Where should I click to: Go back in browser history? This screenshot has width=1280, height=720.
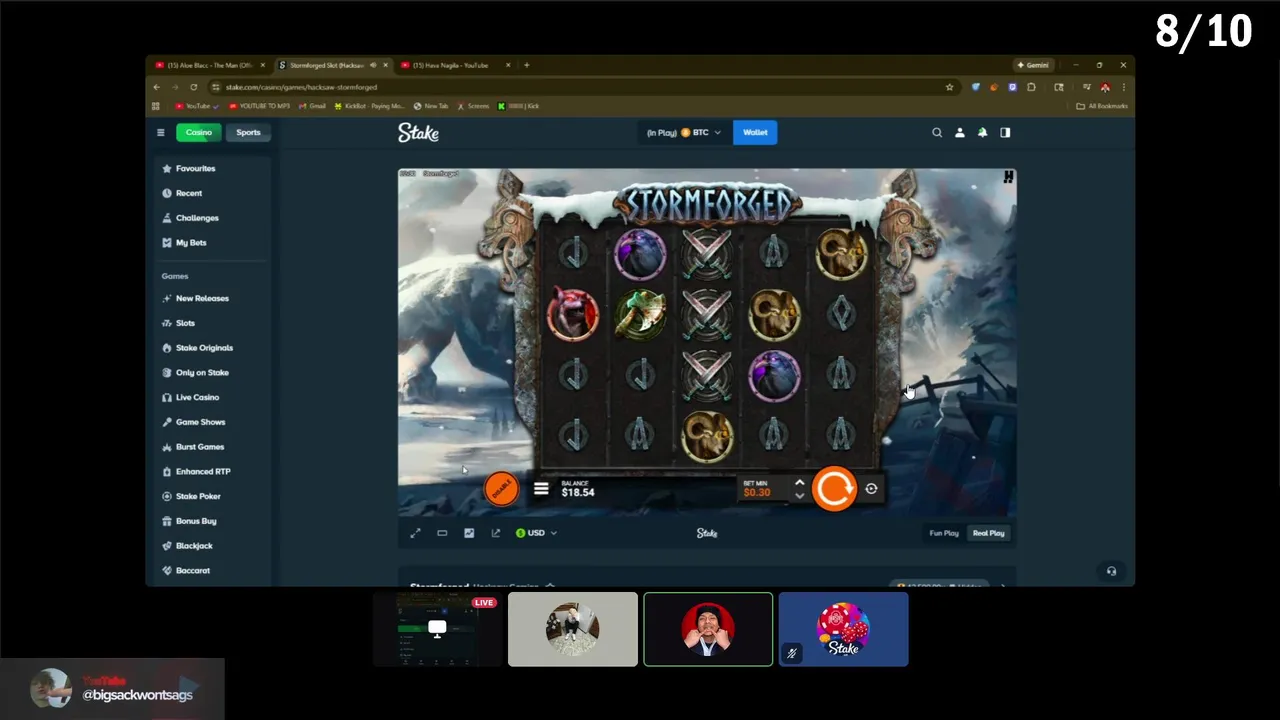coord(157,87)
